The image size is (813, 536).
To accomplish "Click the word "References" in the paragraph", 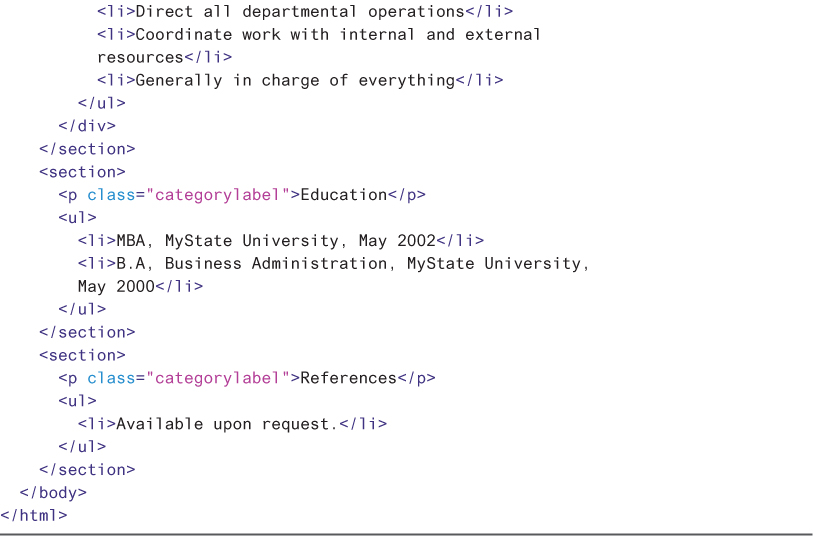I will coord(348,377).
